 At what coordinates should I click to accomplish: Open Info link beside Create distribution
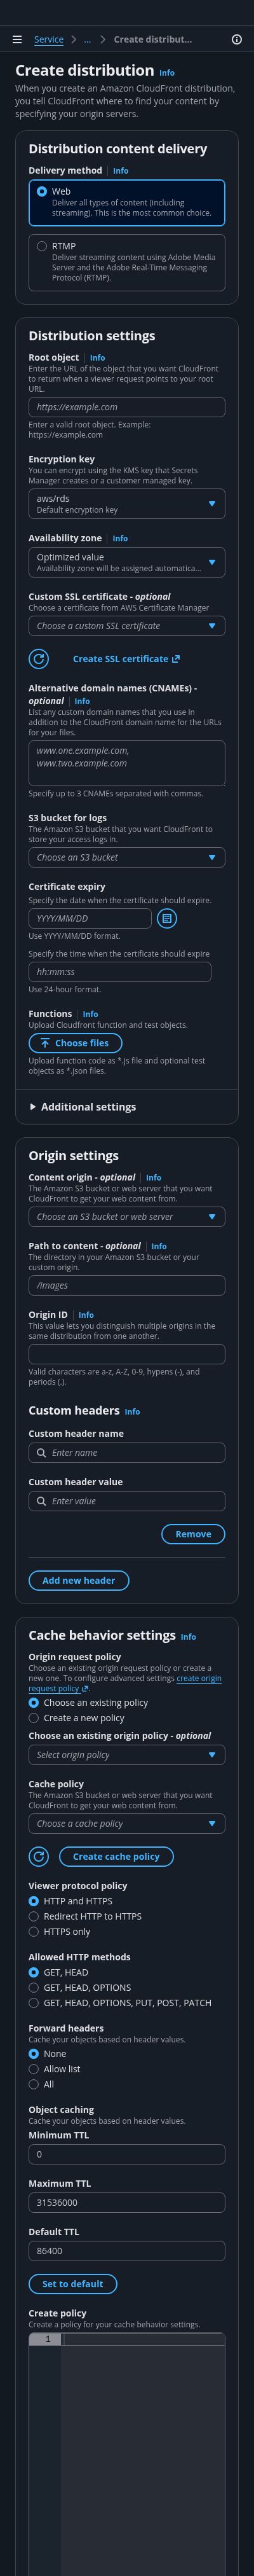167,73
